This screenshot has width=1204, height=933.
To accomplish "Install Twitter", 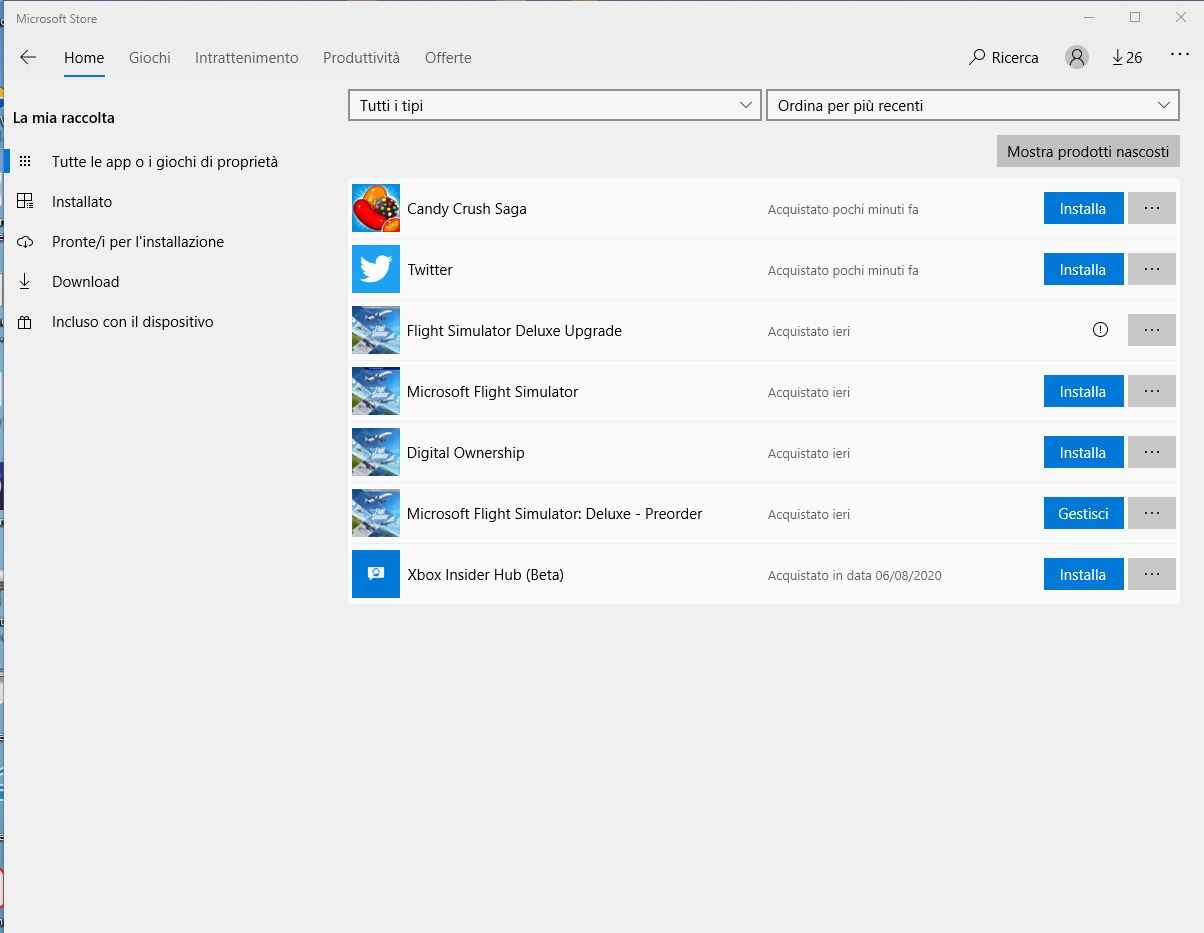I will tap(1084, 270).
